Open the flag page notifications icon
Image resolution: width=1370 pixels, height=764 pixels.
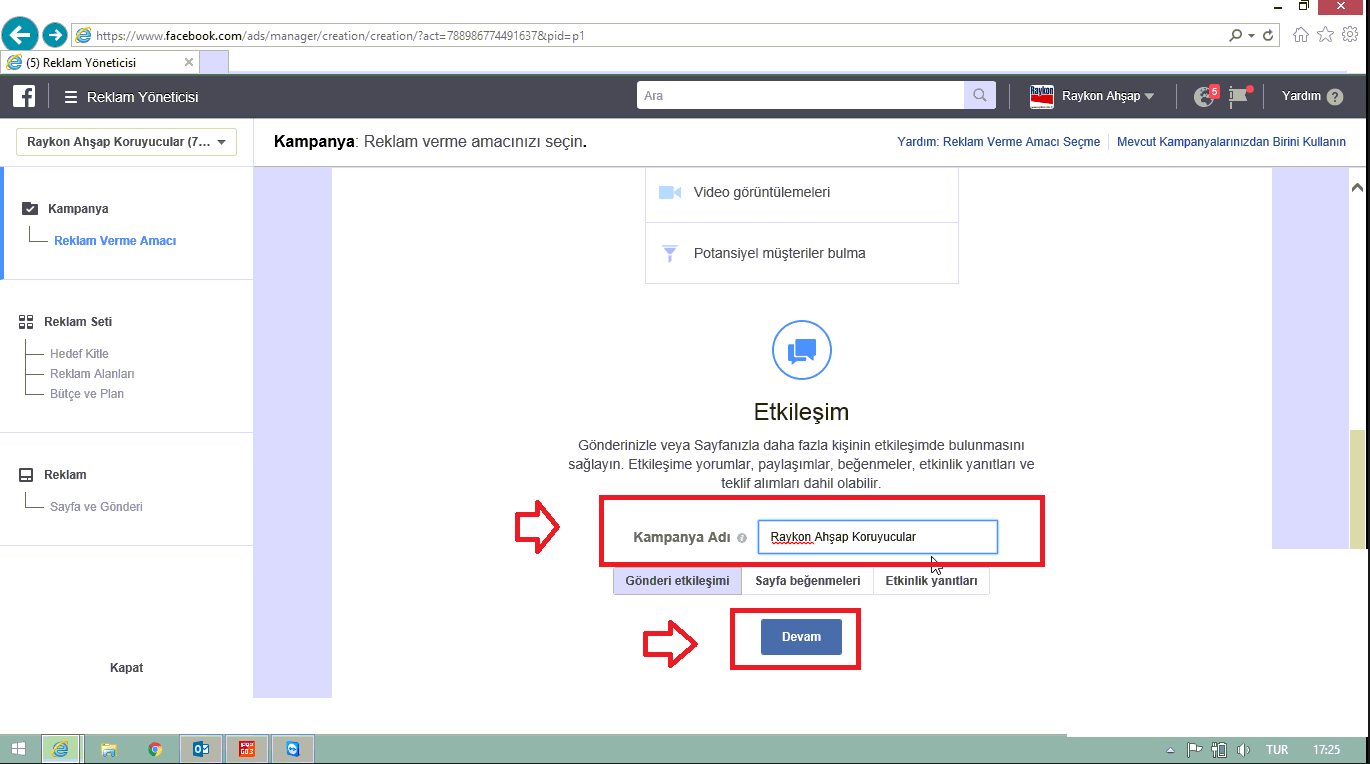coord(1240,96)
